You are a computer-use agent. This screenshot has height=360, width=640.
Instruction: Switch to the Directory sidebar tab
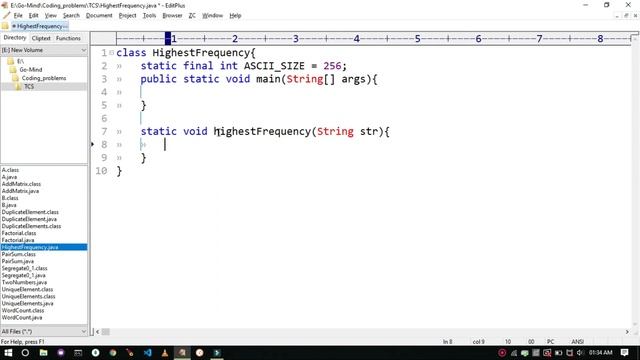[15, 38]
